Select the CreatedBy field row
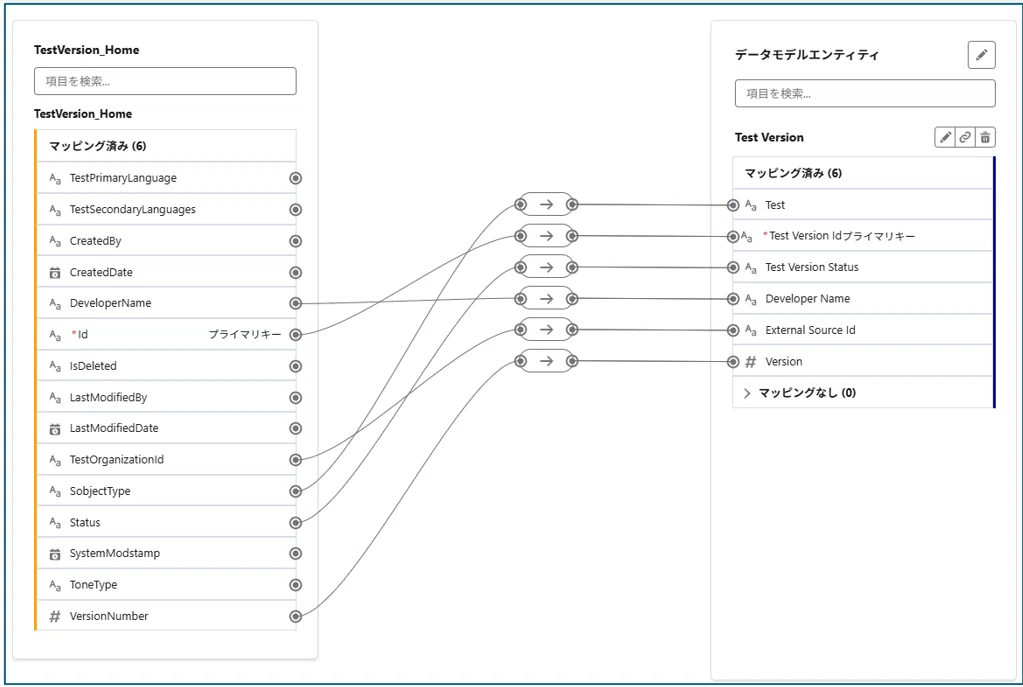This screenshot has height=687, width=1023. [166, 241]
